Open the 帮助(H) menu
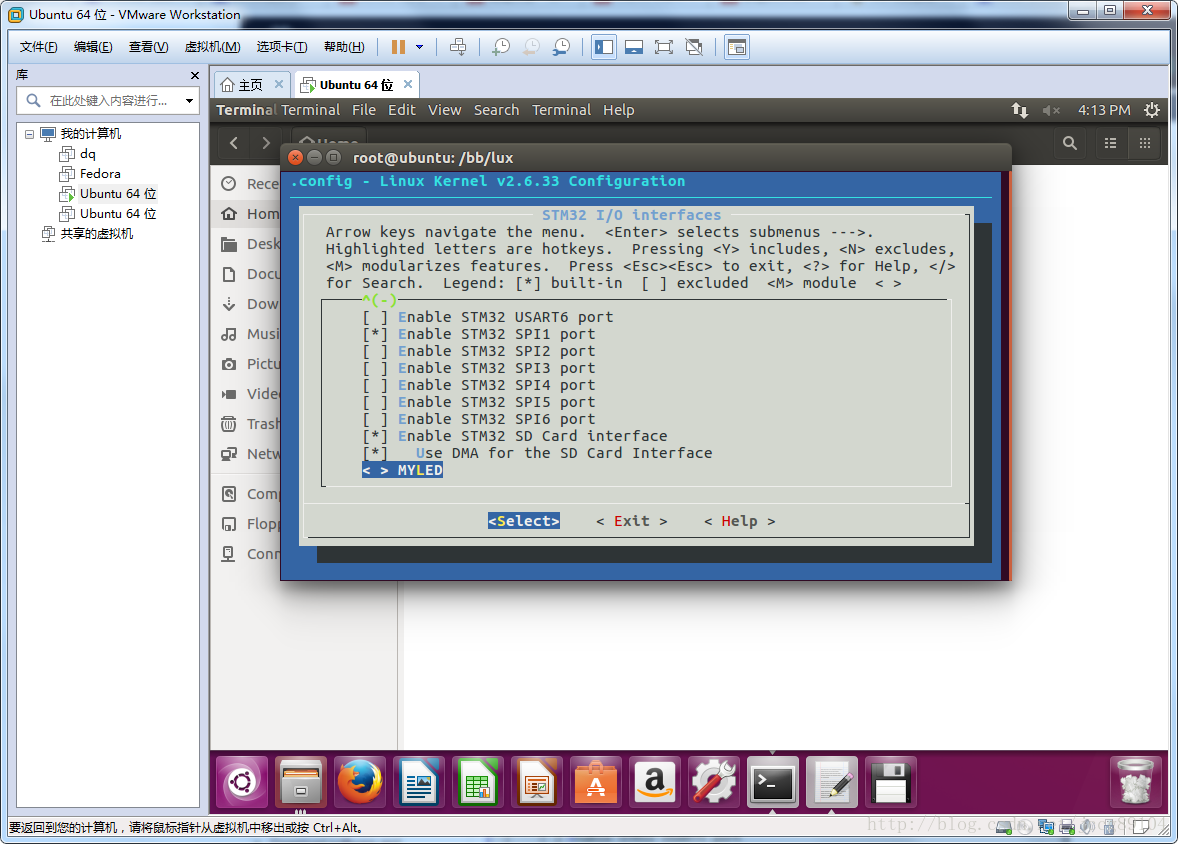This screenshot has width=1178, height=844. point(344,47)
